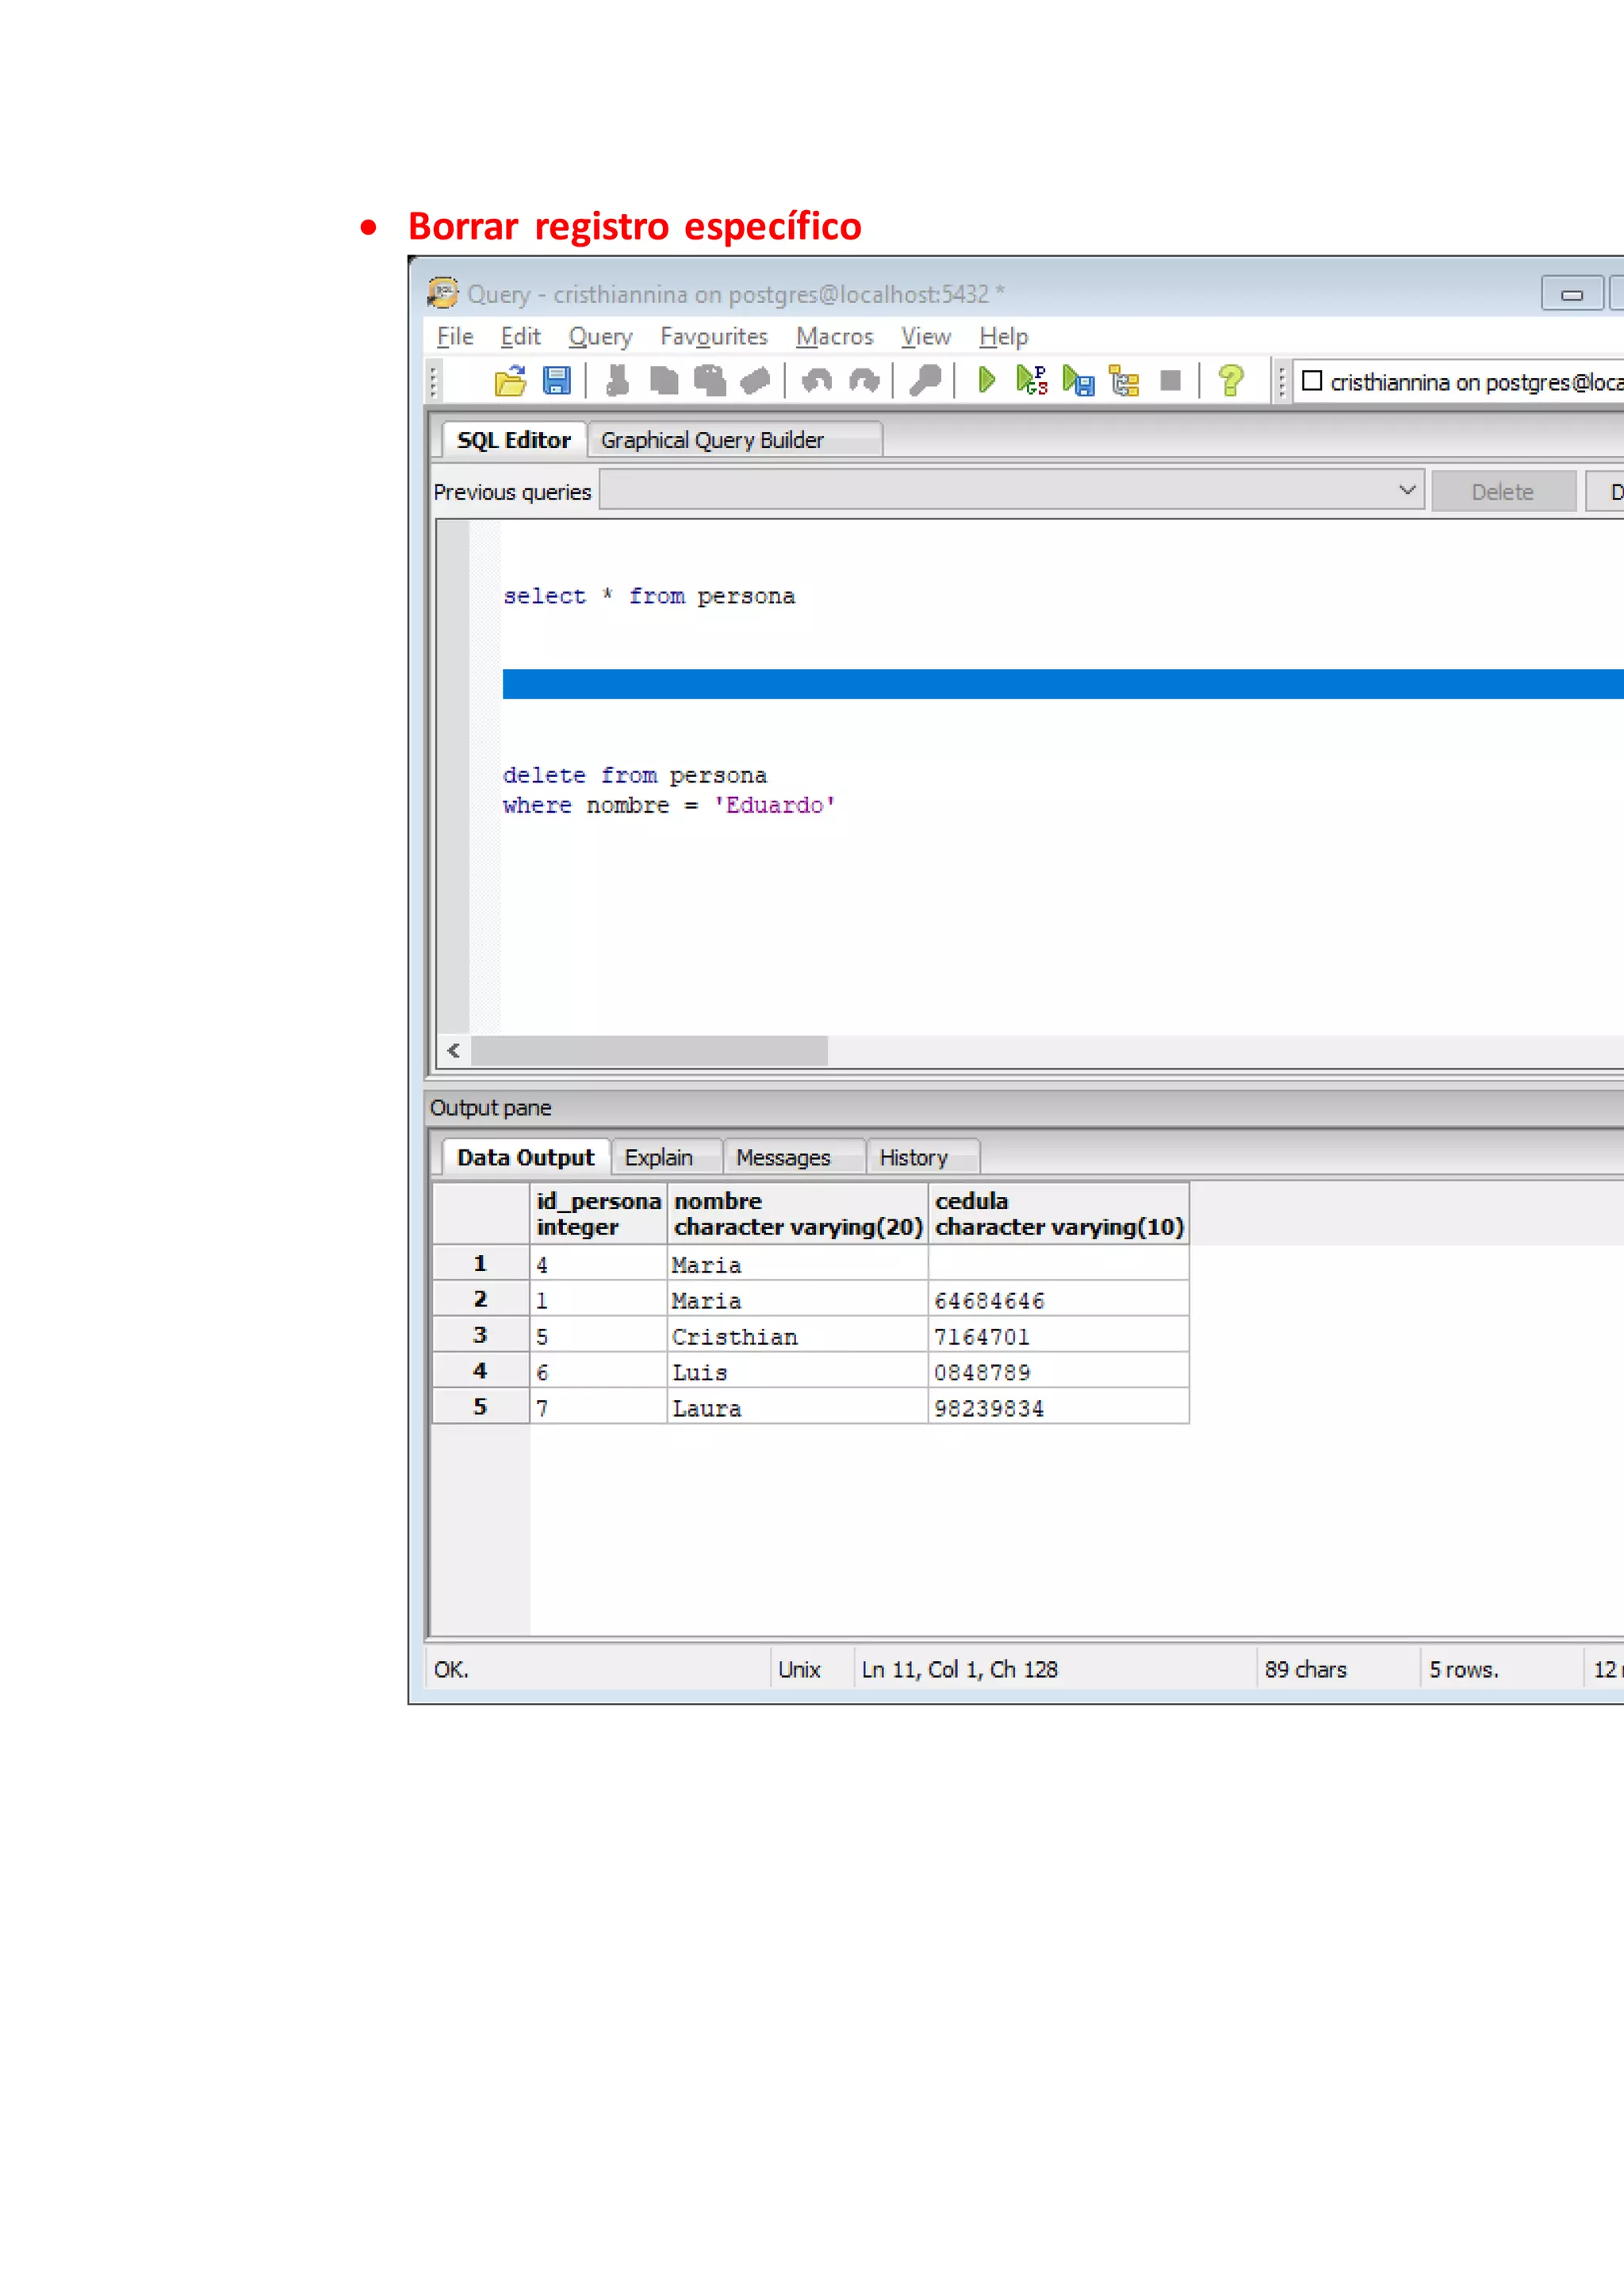Viewport: 1624px width, 2296px height.
Task: Click the Luis cell
Action: [x=798, y=1372]
